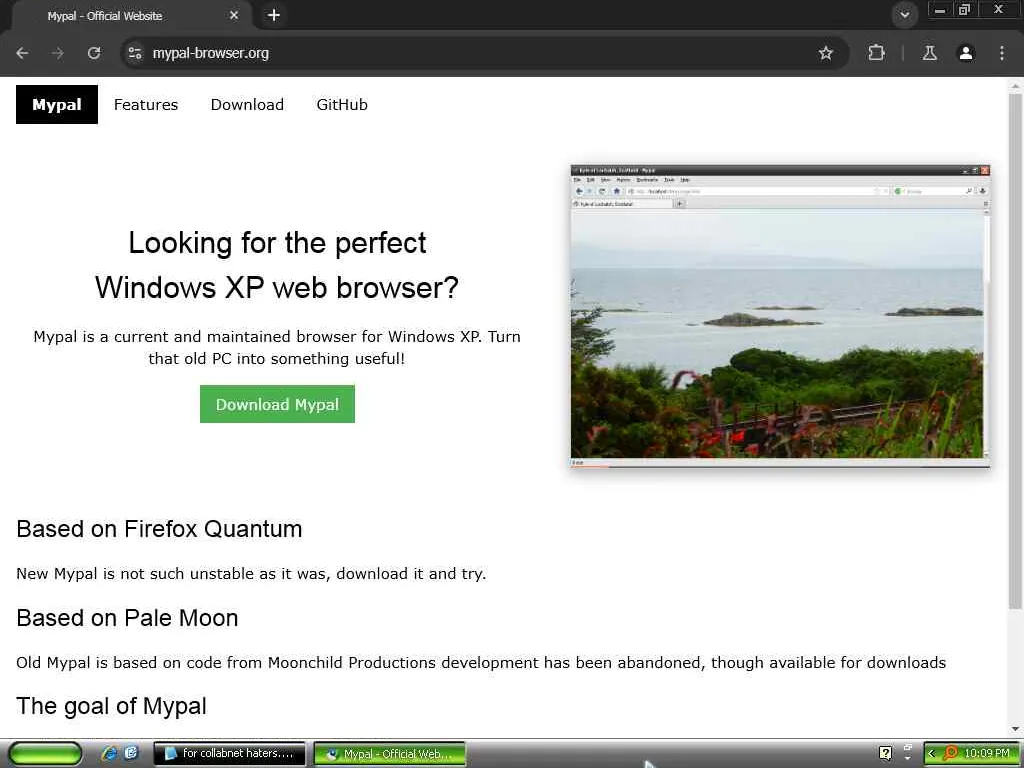
Task: Open the Chrome Labs flask icon
Action: [x=929, y=53]
